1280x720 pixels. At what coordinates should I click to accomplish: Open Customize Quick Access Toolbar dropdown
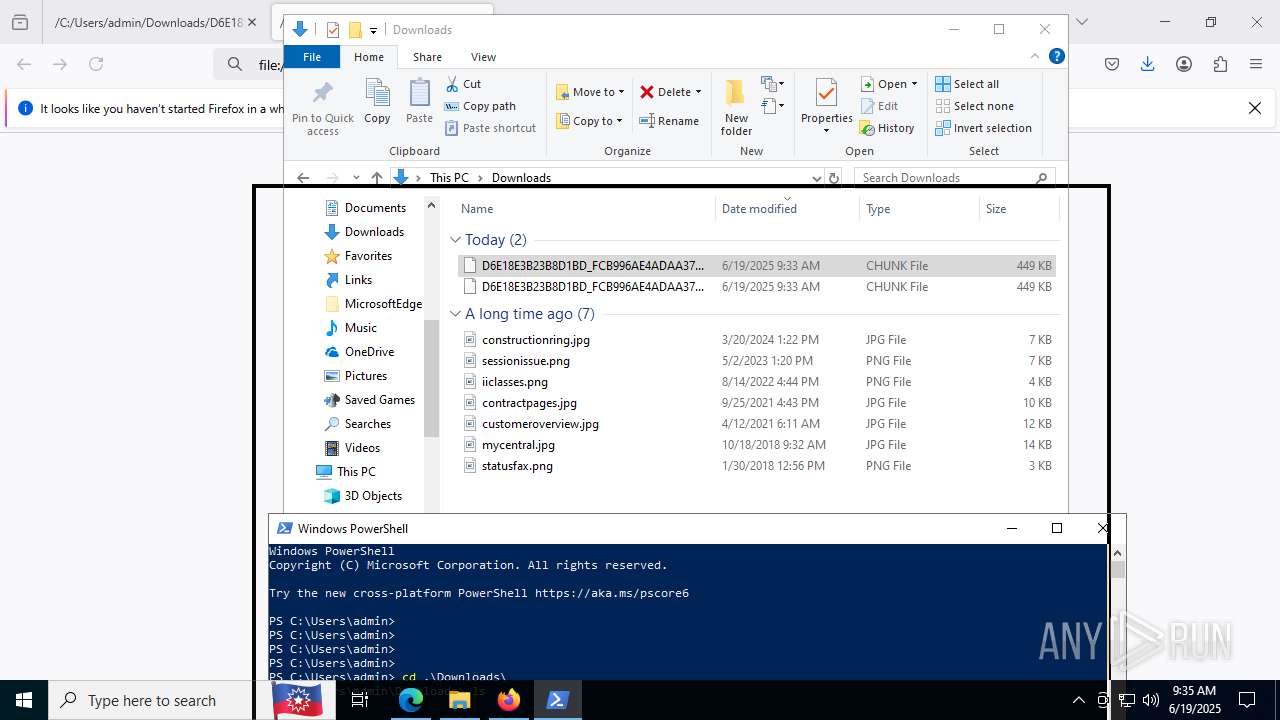click(x=373, y=31)
